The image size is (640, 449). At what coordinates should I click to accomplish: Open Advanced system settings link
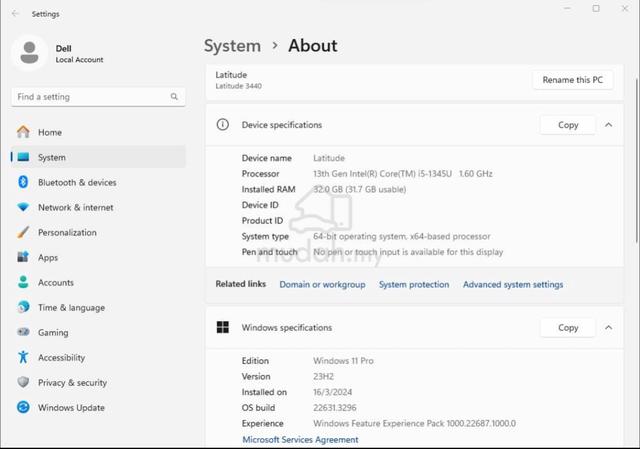[x=513, y=285]
